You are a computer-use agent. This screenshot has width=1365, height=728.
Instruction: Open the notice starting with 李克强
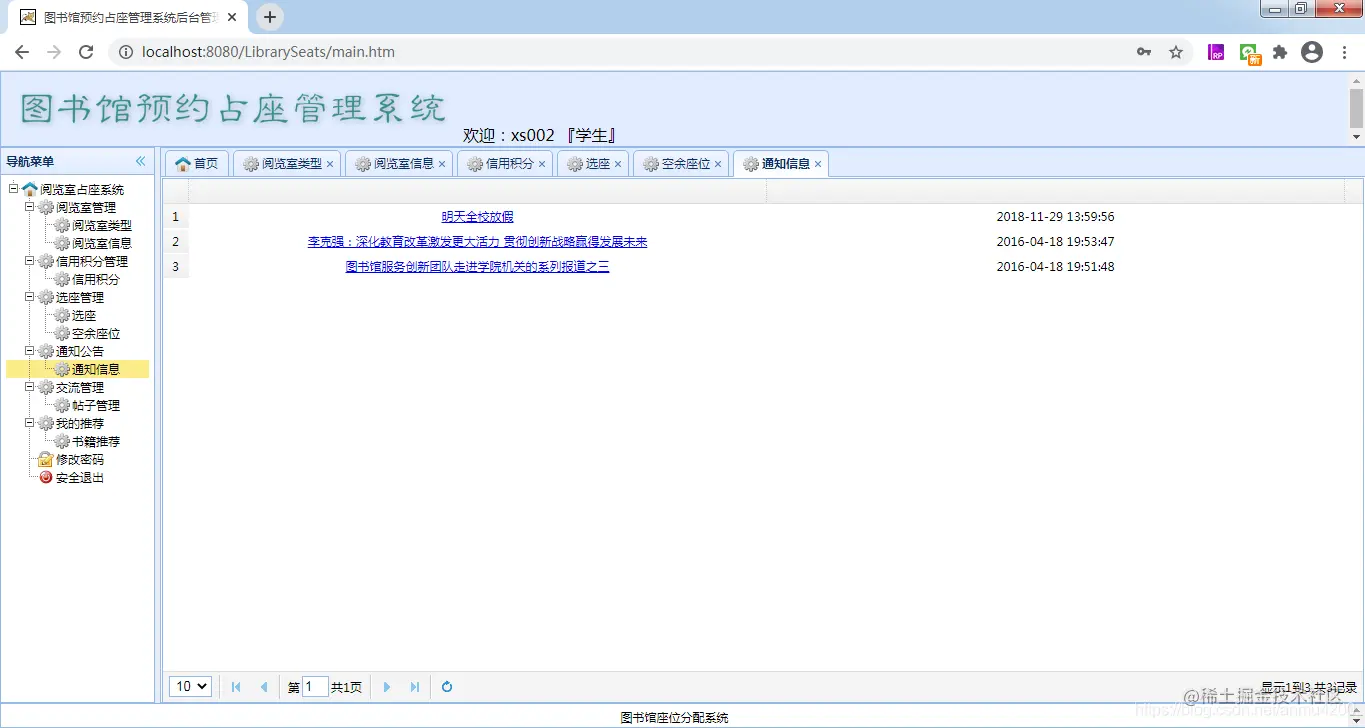[x=477, y=242]
